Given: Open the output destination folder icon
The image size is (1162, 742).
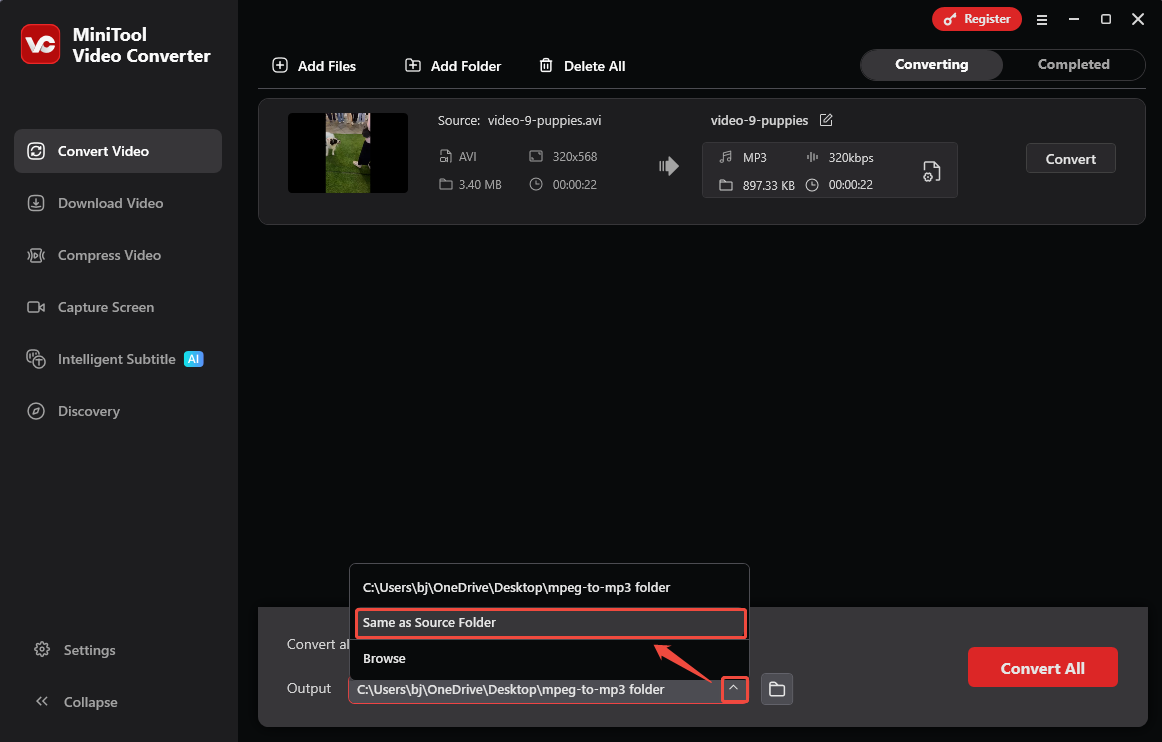Looking at the screenshot, I should [777, 689].
